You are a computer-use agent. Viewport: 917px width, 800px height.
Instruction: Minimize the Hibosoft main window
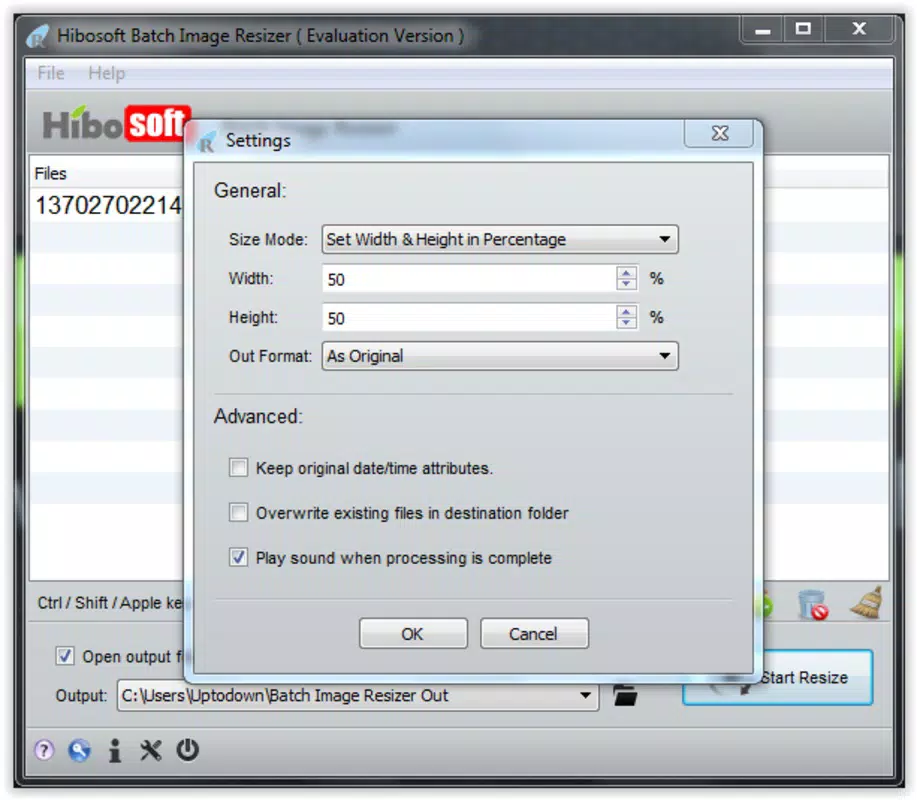click(x=762, y=29)
